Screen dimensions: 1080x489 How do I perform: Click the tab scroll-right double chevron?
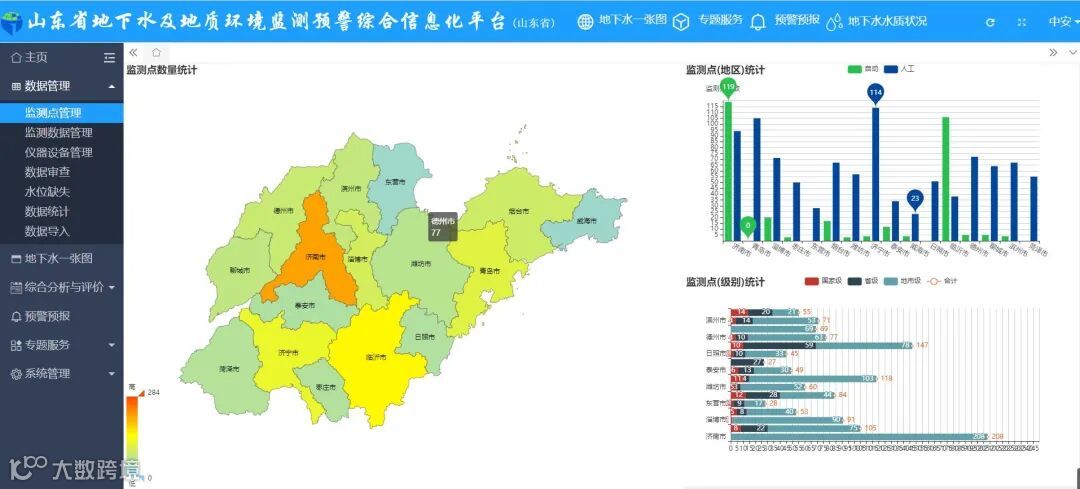(1054, 52)
